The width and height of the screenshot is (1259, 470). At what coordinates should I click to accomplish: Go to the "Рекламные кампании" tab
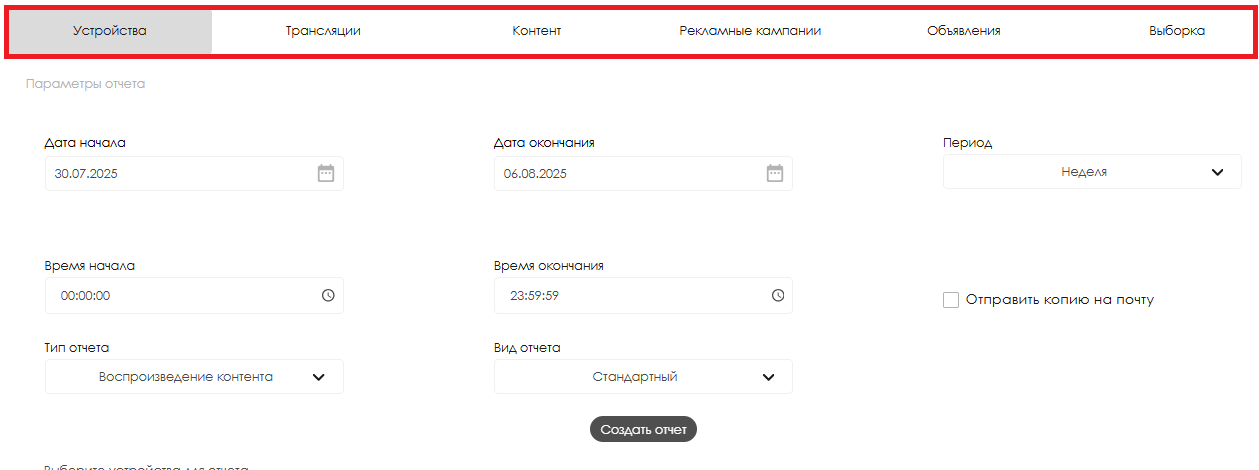pyautogui.click(x=750, y=31)
